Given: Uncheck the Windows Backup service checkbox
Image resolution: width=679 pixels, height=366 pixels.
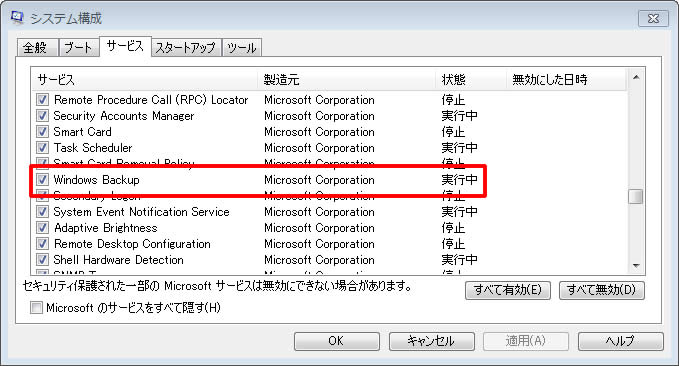Looking at the screenshot, I should pos(42,179).
